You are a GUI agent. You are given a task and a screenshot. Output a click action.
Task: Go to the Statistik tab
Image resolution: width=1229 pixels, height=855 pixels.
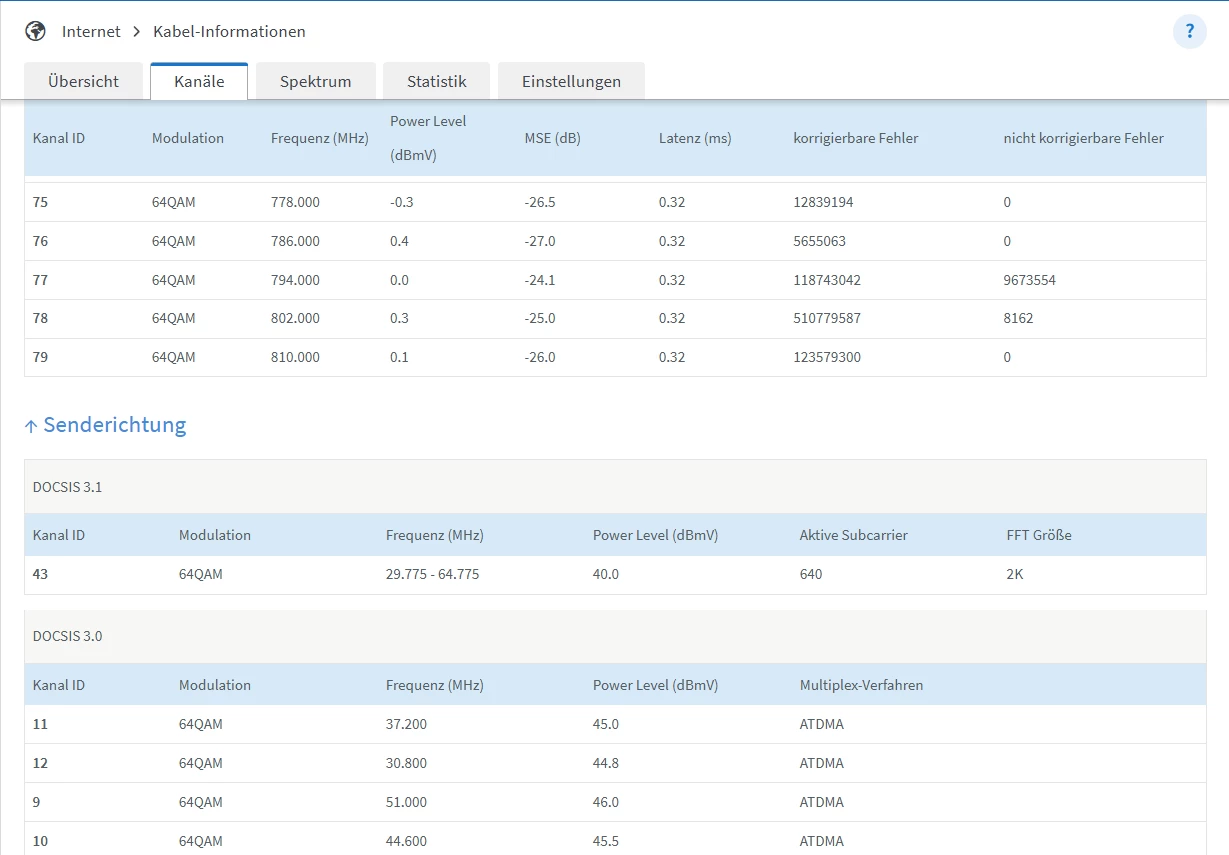pyautogui.click(x=436, y=82)
